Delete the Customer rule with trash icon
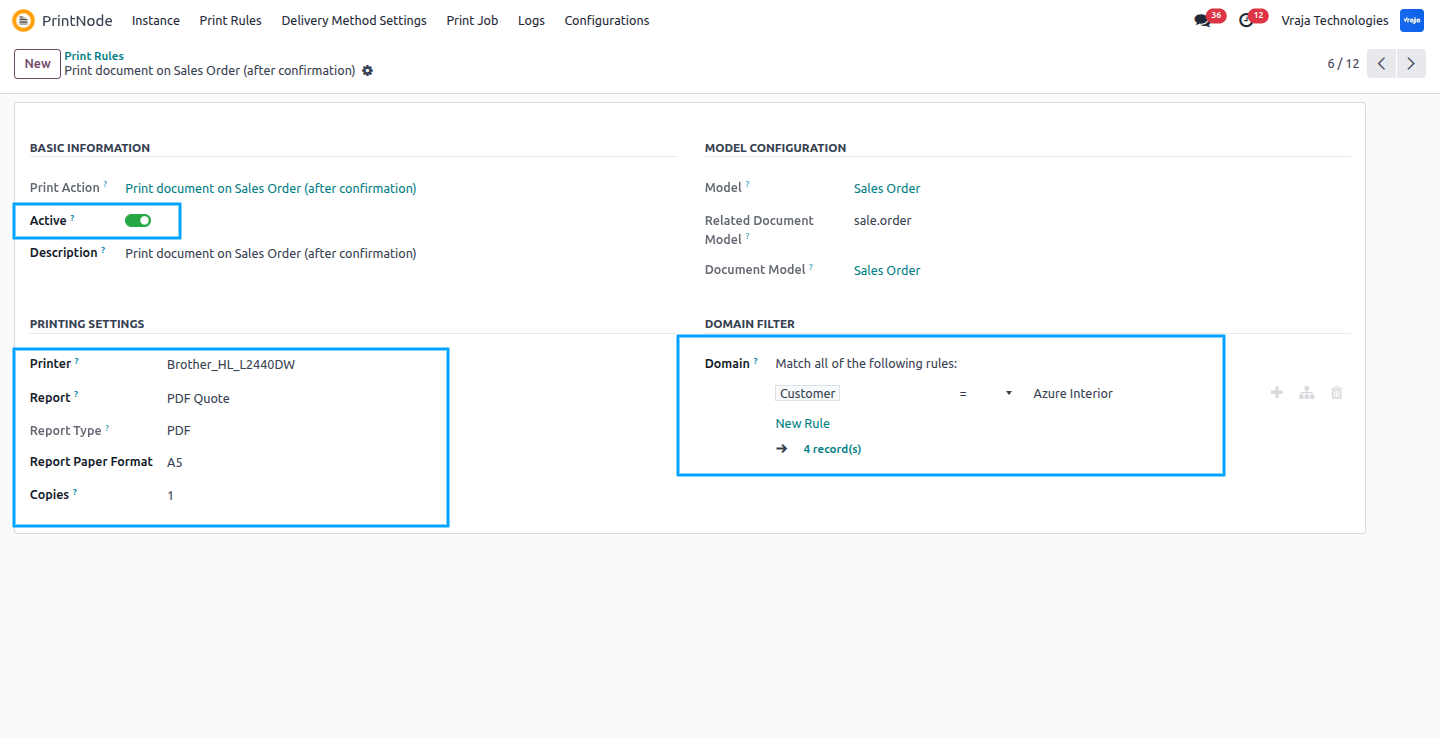Image resolution: width=1440 pixels, height=738 pixels. 1337,393
